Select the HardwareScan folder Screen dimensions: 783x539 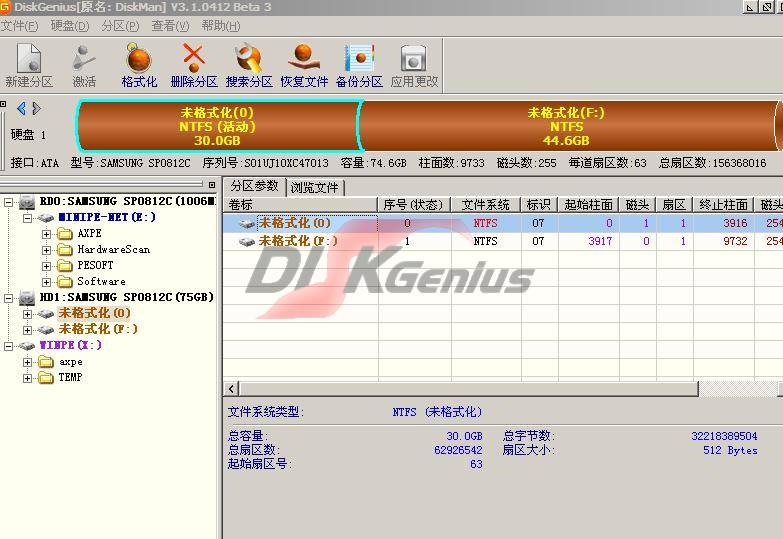click(x=113, y=249)
